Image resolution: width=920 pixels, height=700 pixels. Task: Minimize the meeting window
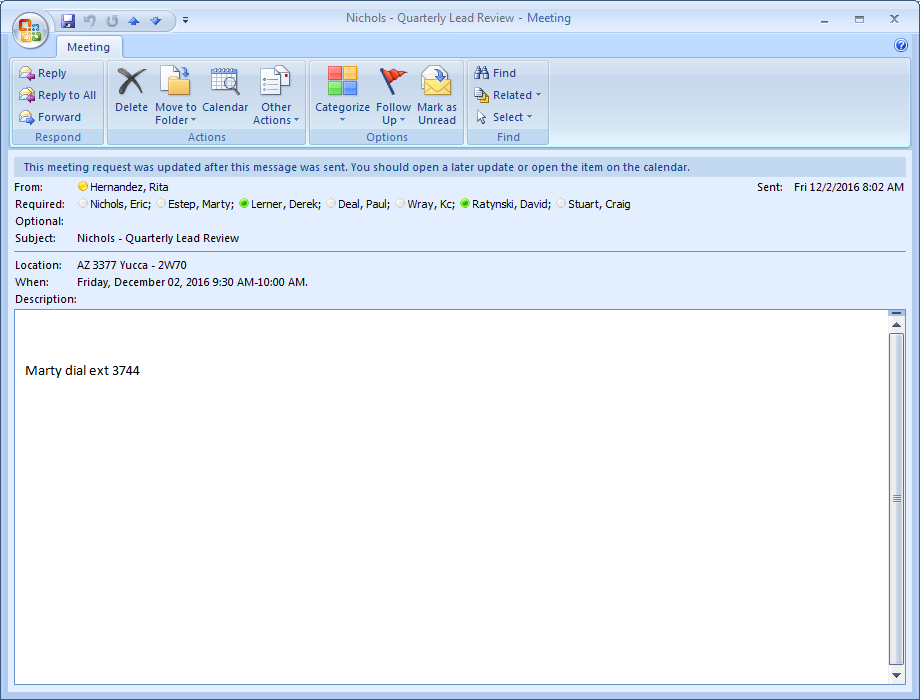click(824, 19)
